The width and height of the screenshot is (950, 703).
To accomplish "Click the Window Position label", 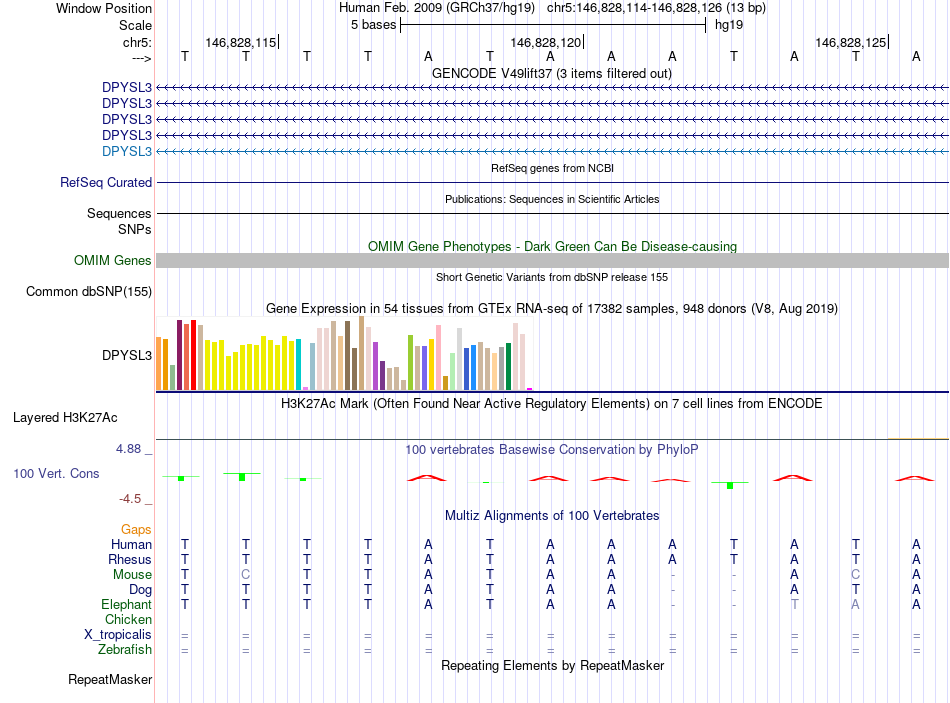I will (x=104, y=8).
